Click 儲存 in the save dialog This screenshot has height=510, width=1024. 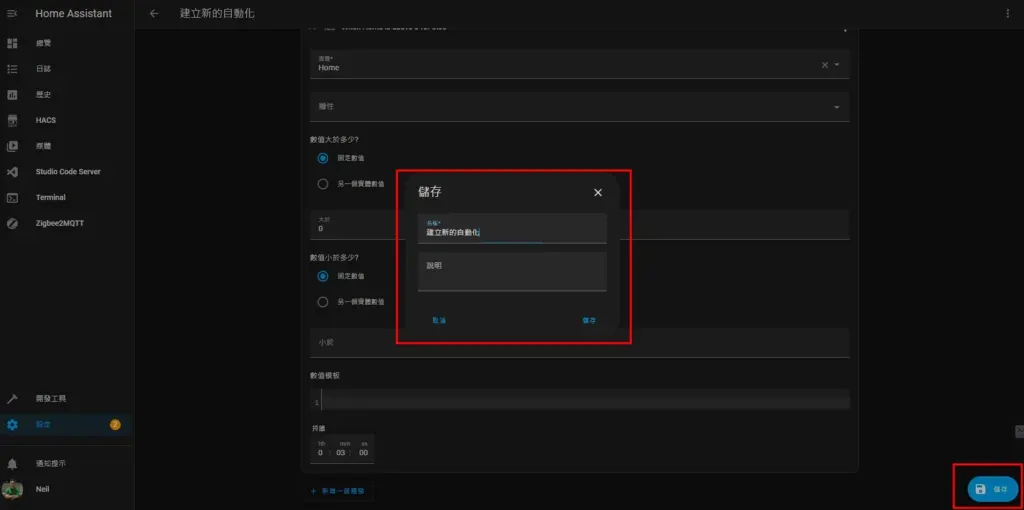589,320
